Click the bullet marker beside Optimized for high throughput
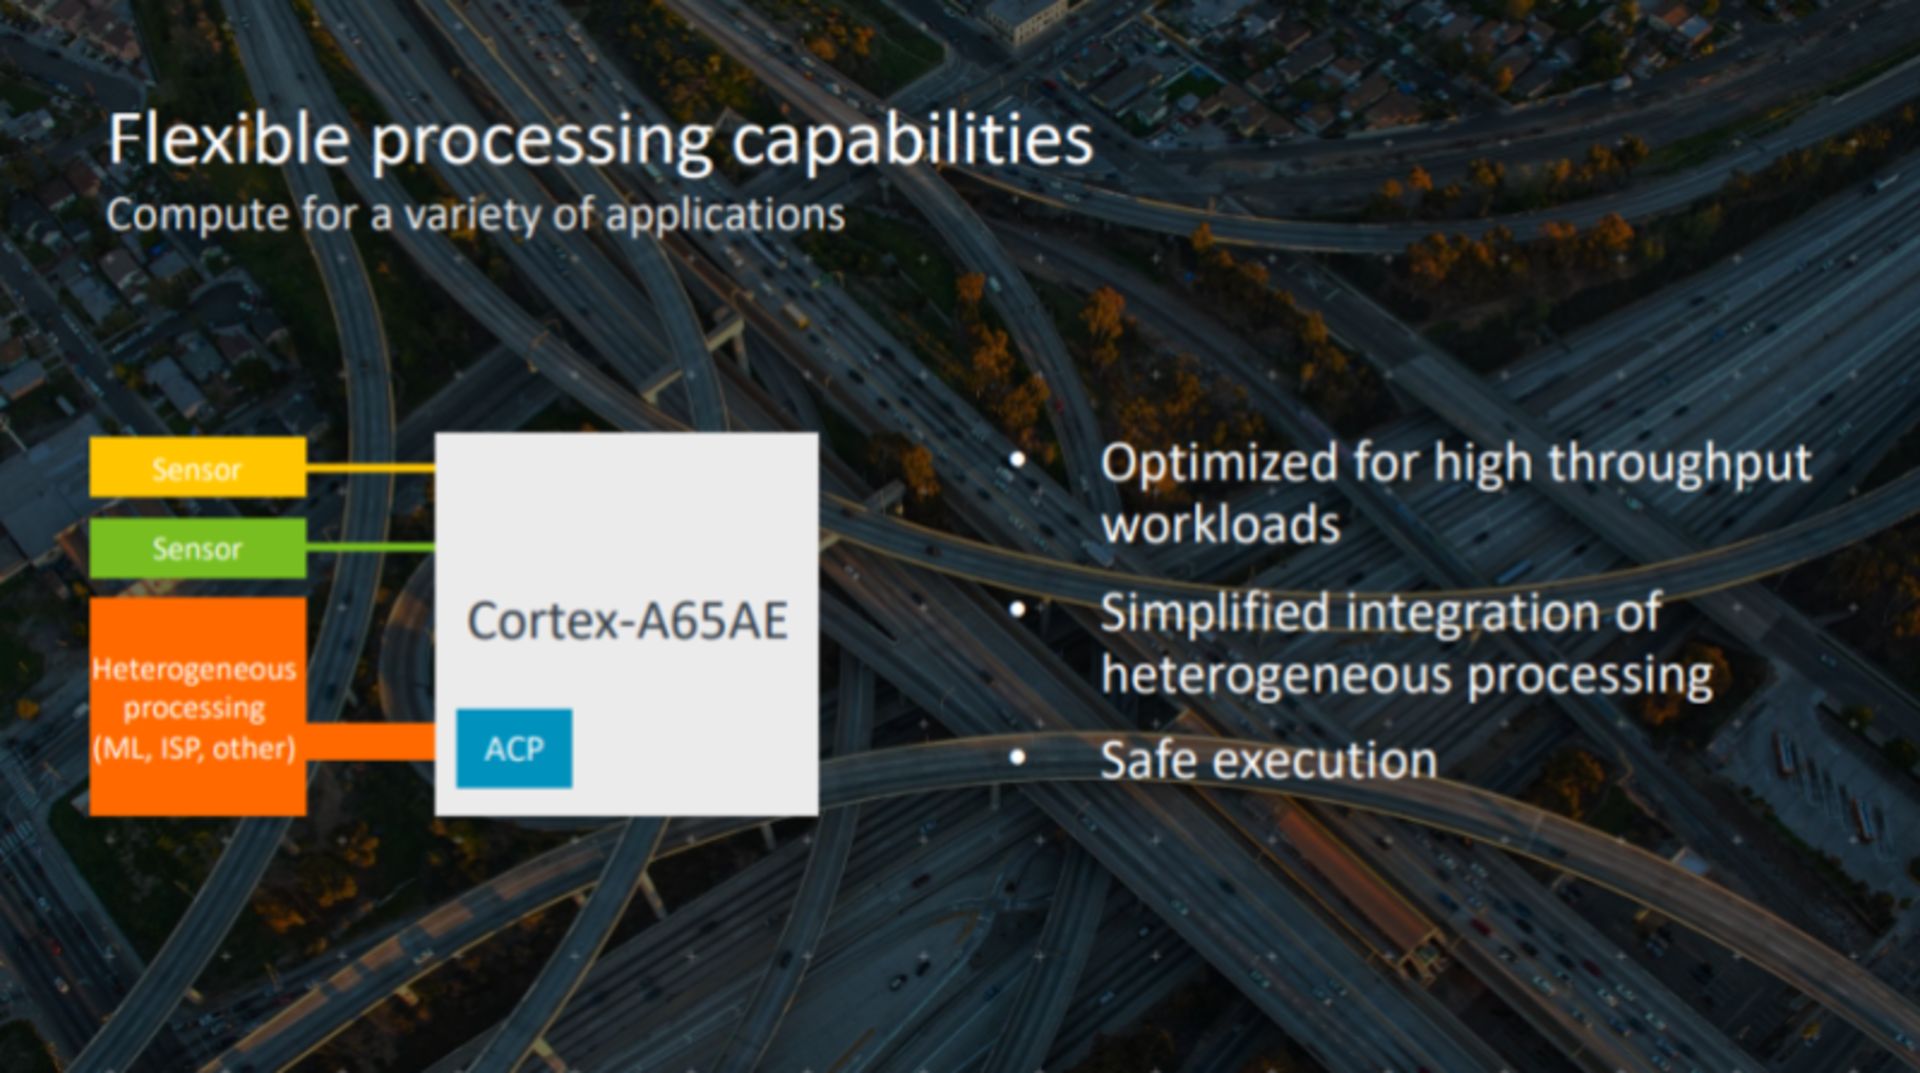Screen dimensions: 1920x1073 1018,461
